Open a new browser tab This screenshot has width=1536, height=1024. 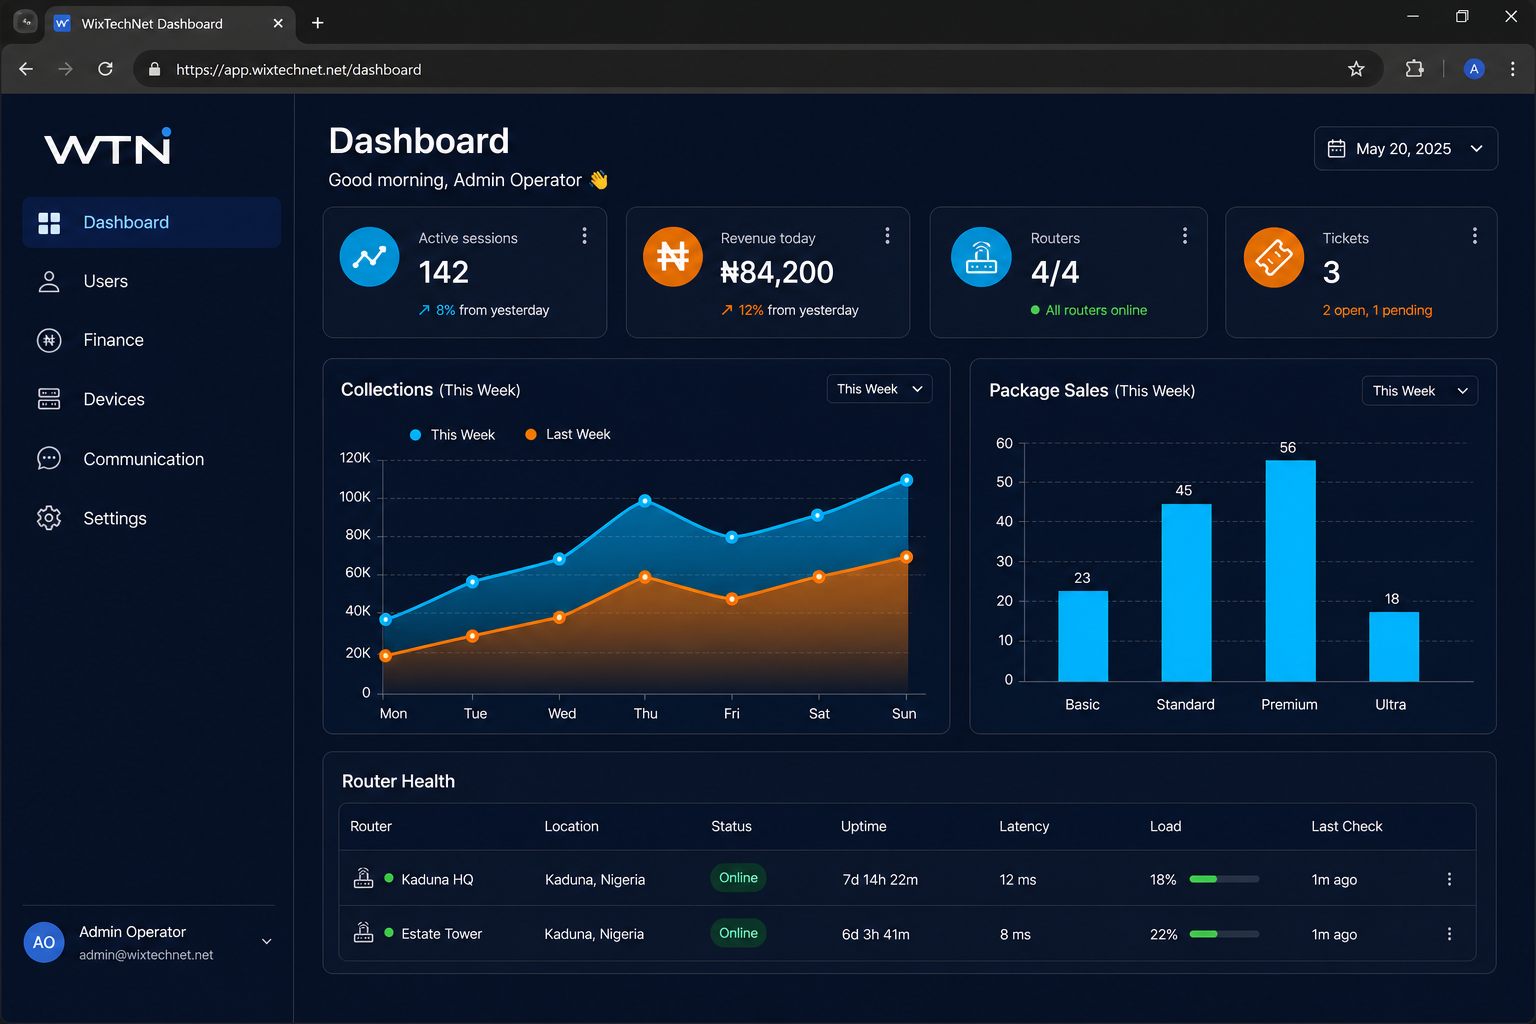(317, 23)
